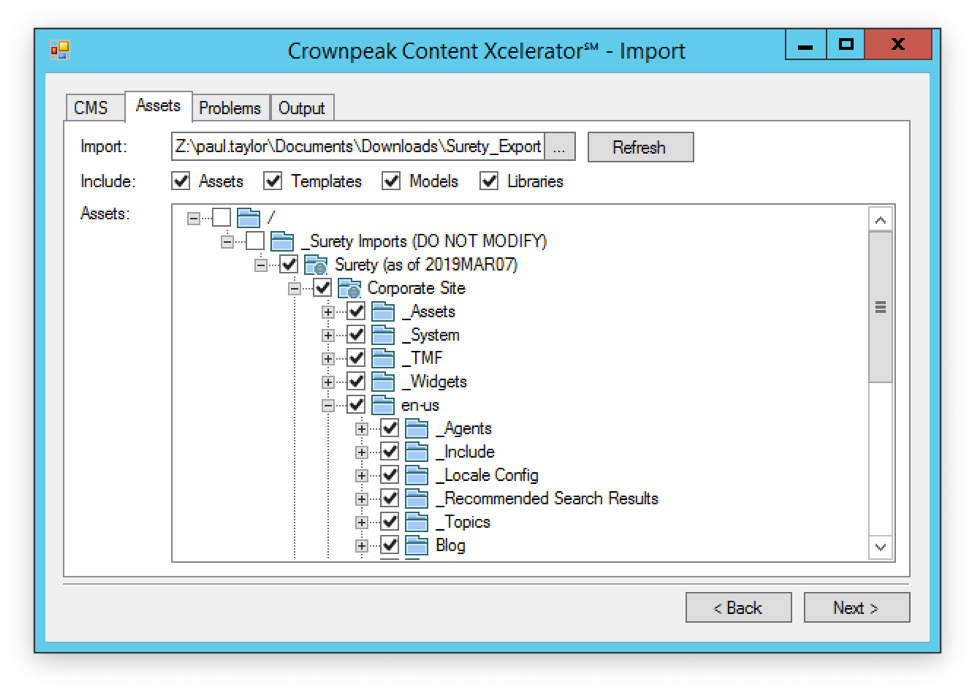Go to the previous step with Back
Viewport: 974px width, 691px height.
pos(739,607)
